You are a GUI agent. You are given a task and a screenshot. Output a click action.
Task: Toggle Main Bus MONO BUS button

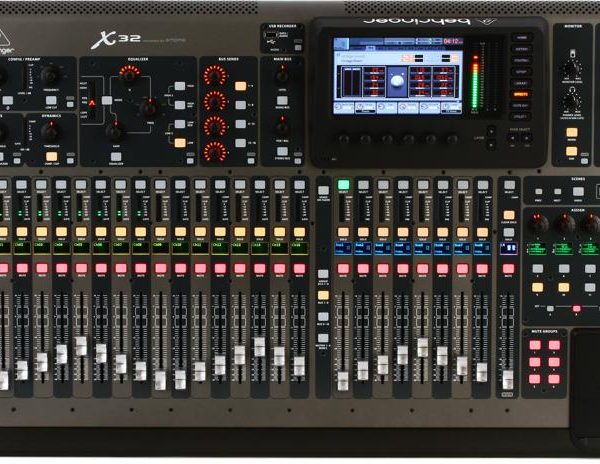pyautogui.click(x=282, y=101)
